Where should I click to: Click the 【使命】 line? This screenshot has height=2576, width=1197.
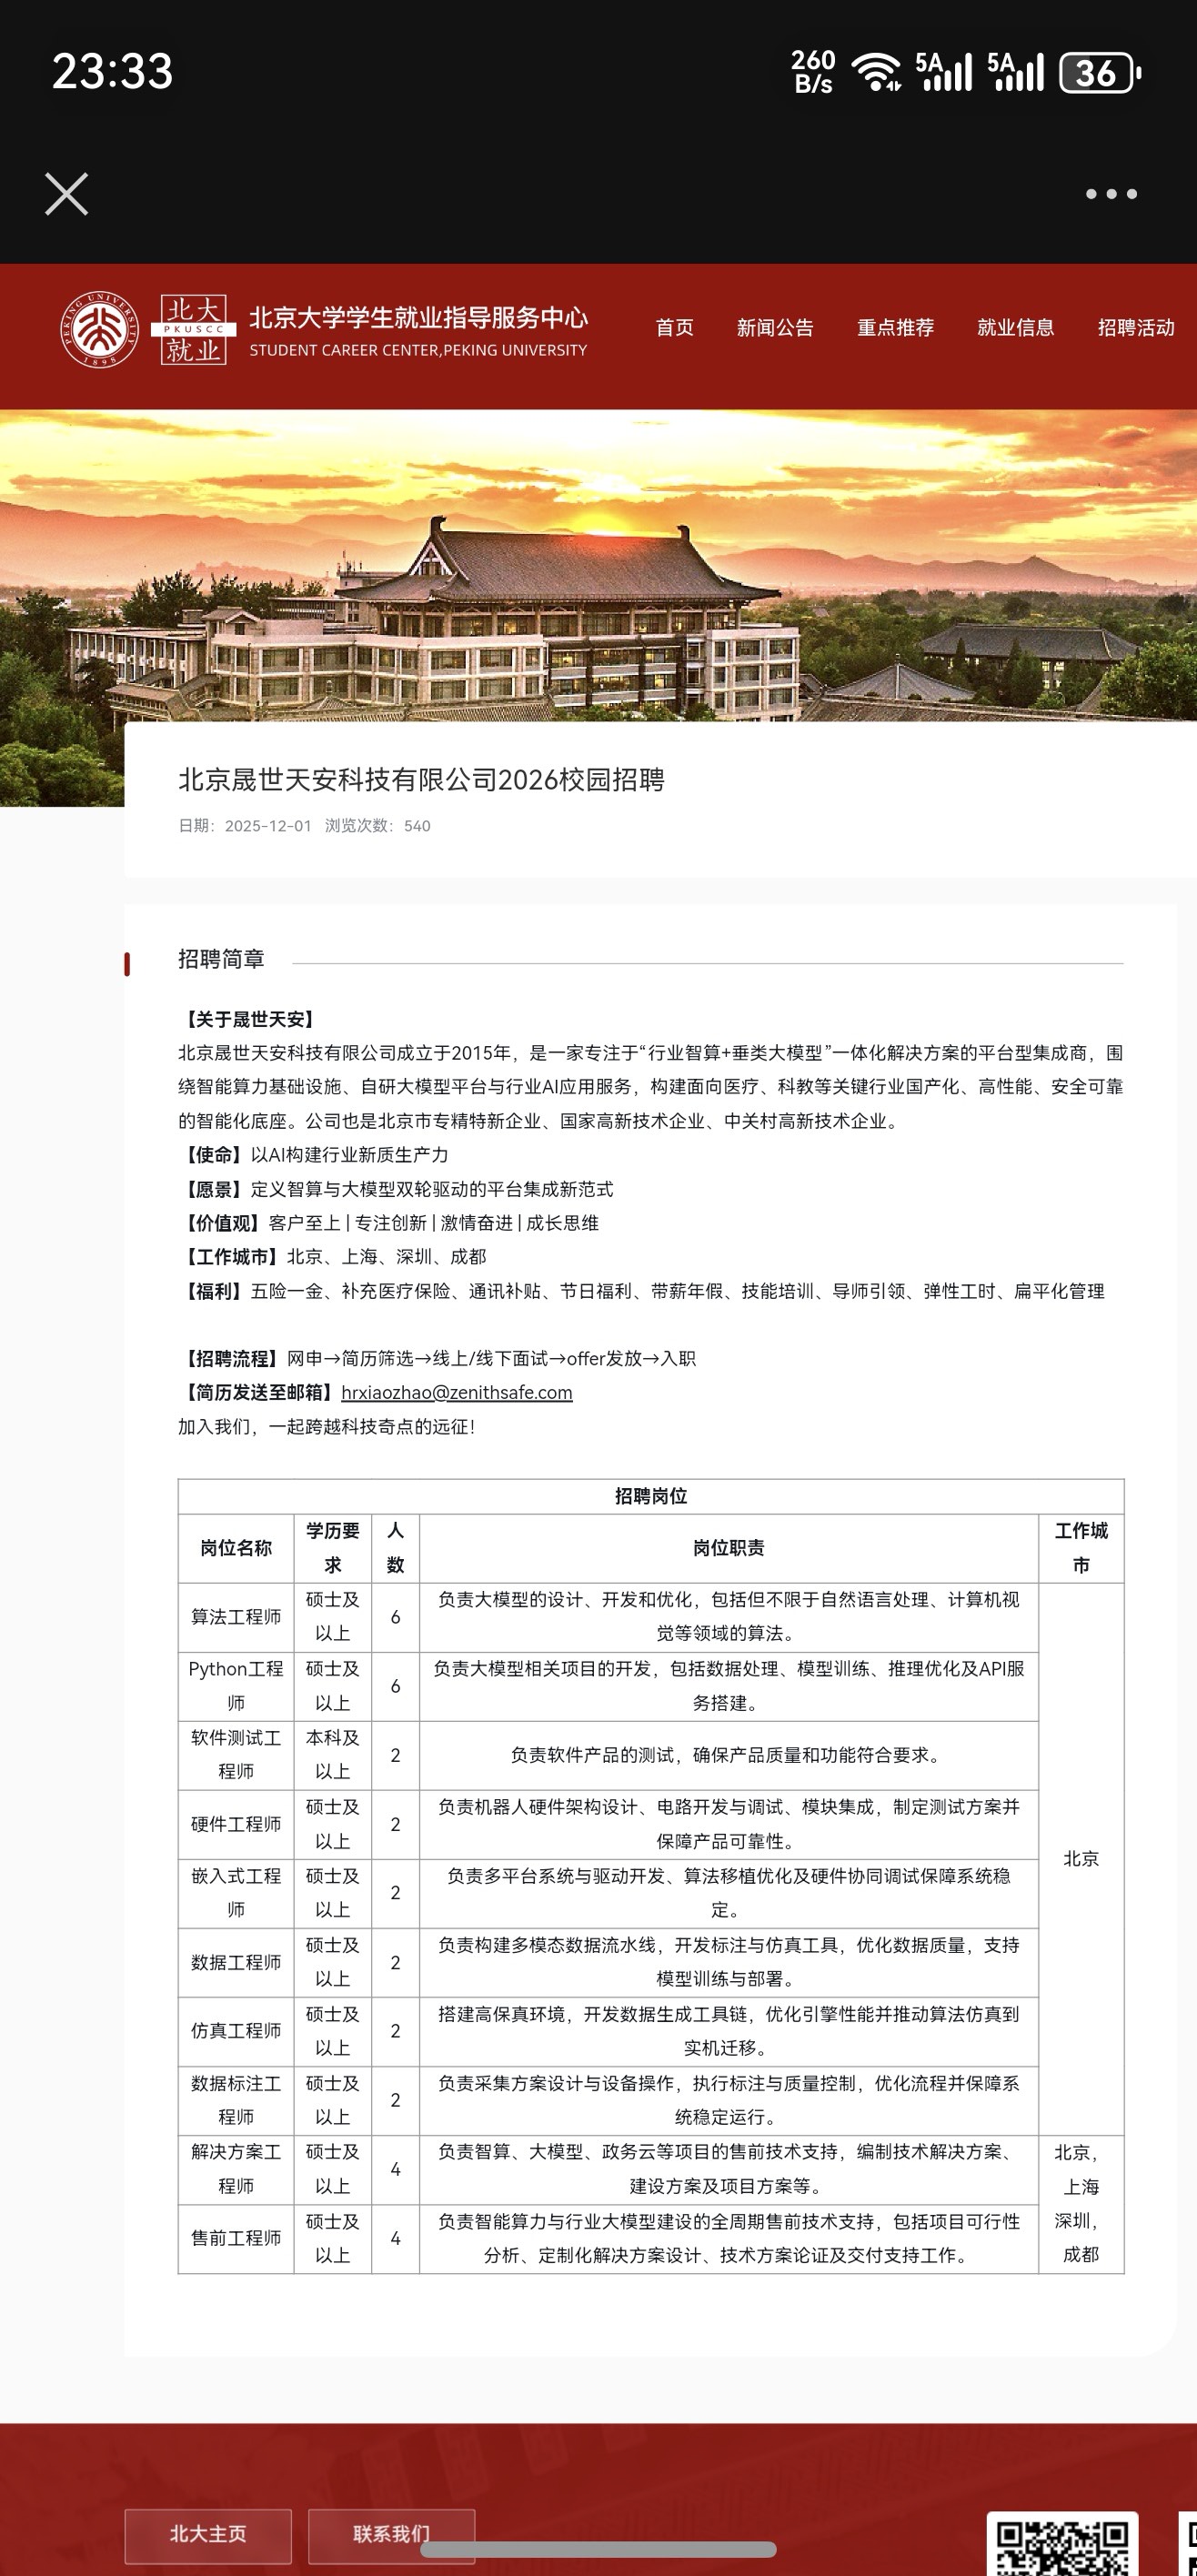point(313,1155)
